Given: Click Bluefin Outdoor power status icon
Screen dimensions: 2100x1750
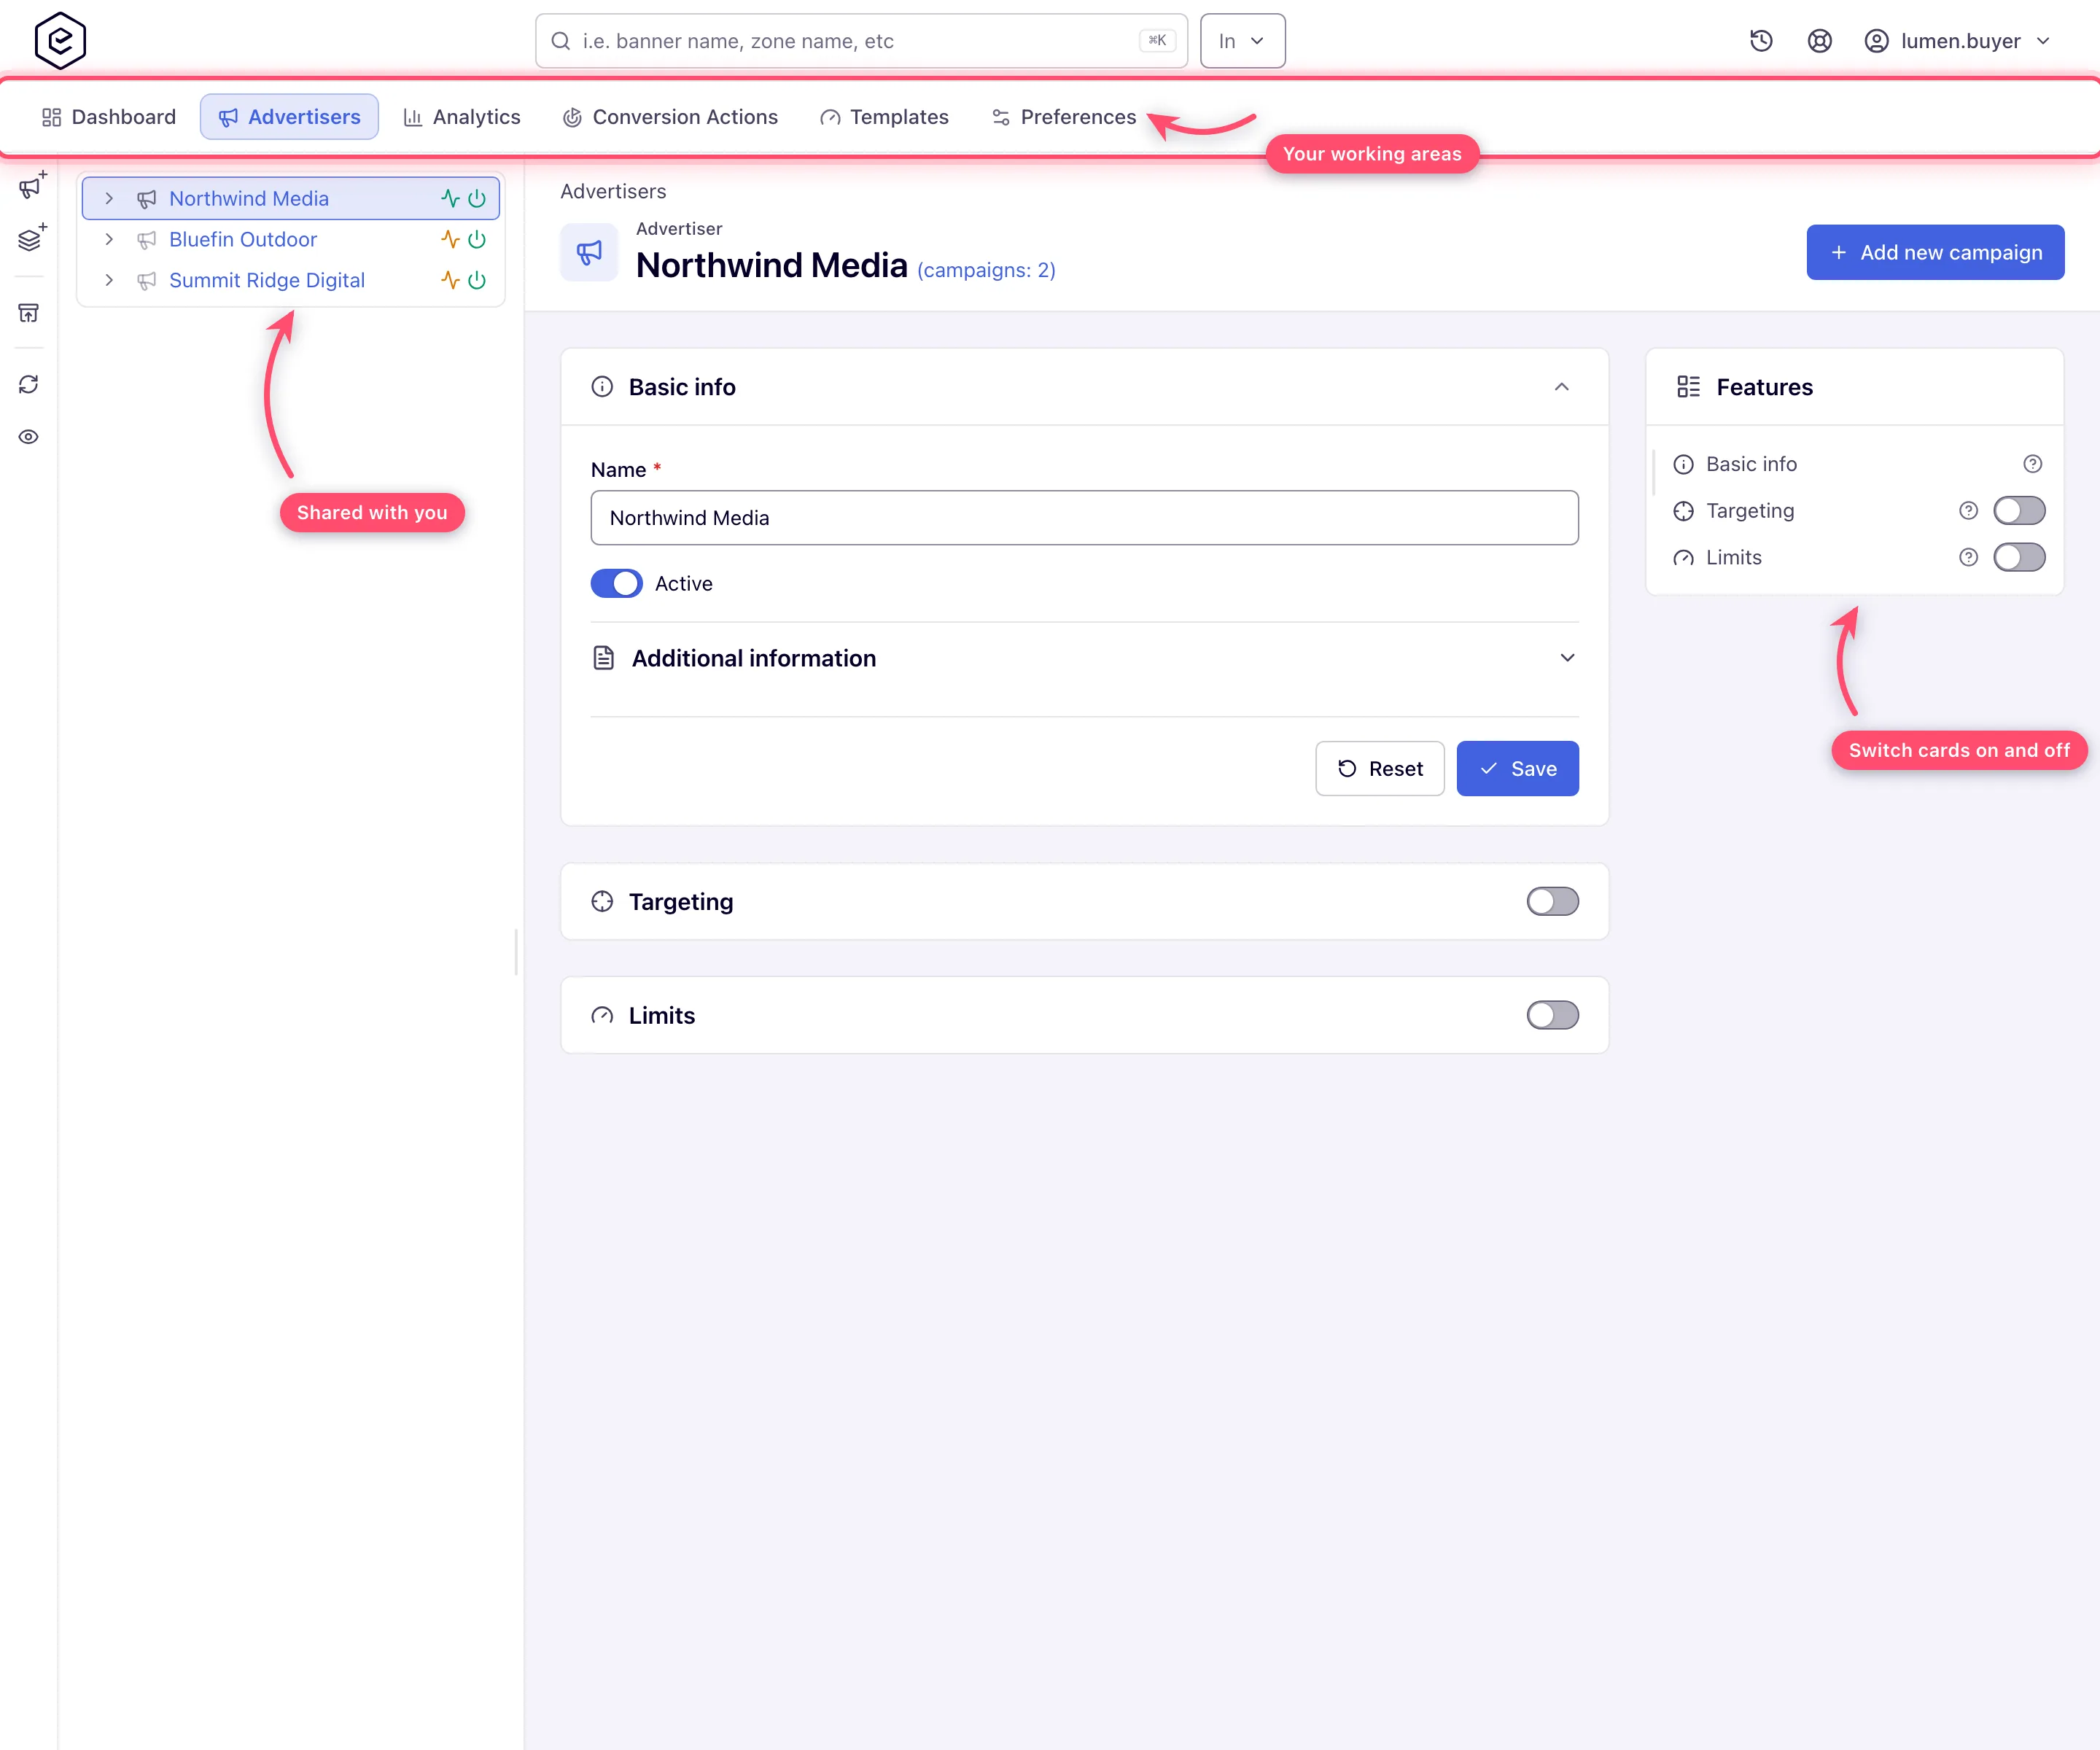Looking at the screenshot, I should point(477,239).
